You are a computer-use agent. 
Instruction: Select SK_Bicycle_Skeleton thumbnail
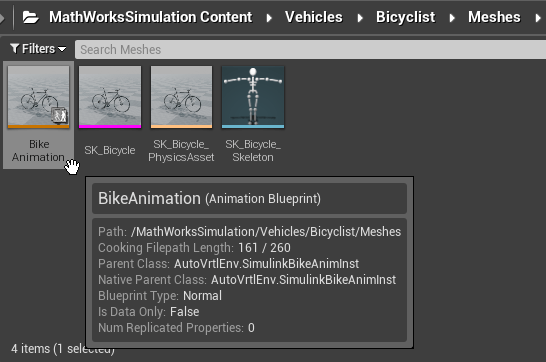coord(253,97)
